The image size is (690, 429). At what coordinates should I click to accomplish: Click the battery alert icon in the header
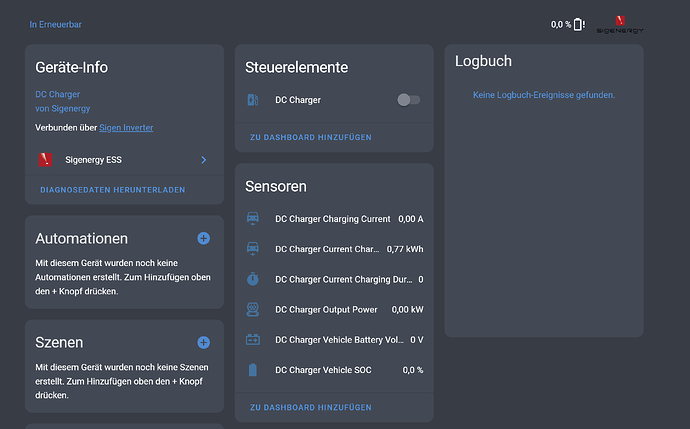pos(580,25)
